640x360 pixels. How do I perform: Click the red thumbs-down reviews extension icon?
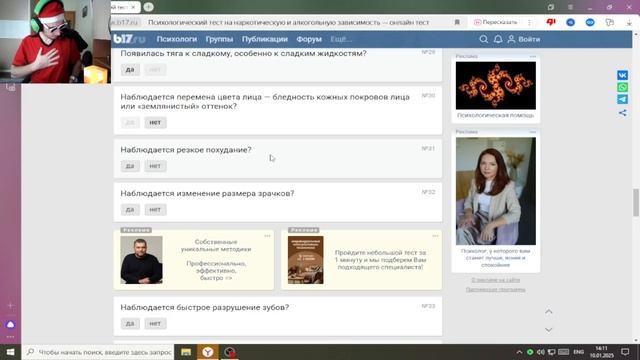click(x=551, y=22)
